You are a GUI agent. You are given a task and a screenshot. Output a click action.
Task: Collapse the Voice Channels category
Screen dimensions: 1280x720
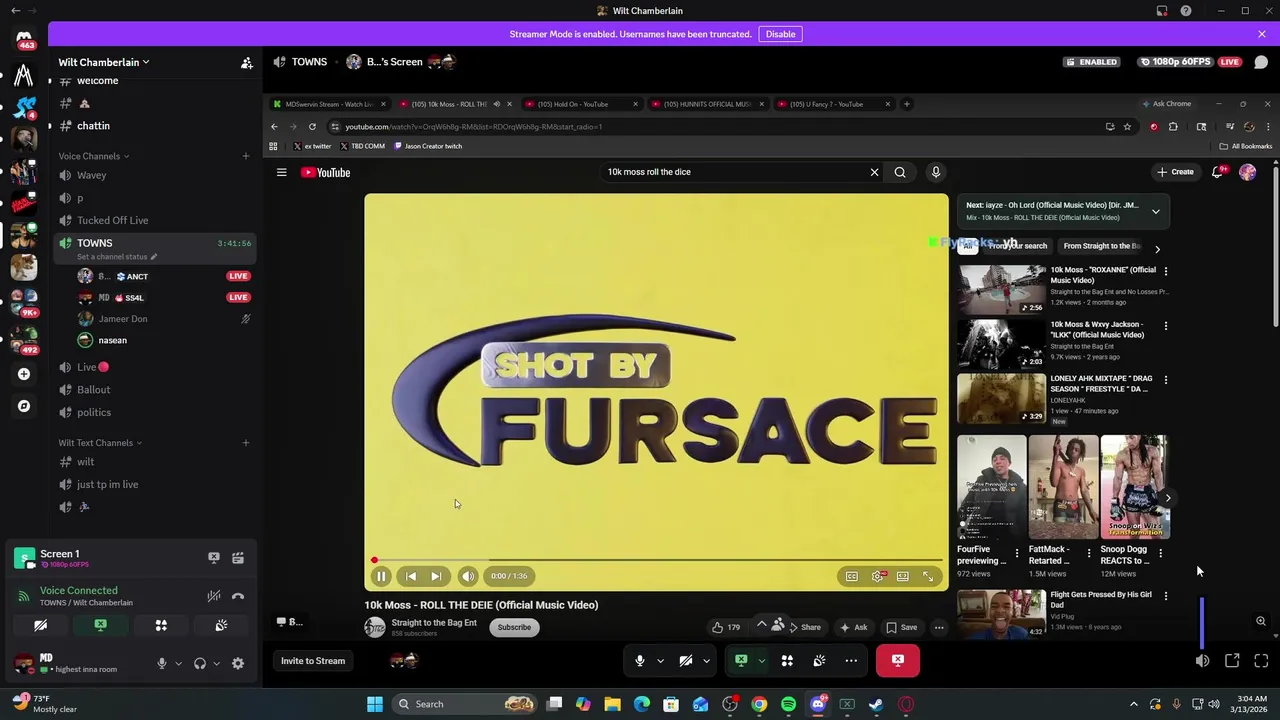pyautogui.click(x=93, y=156)
